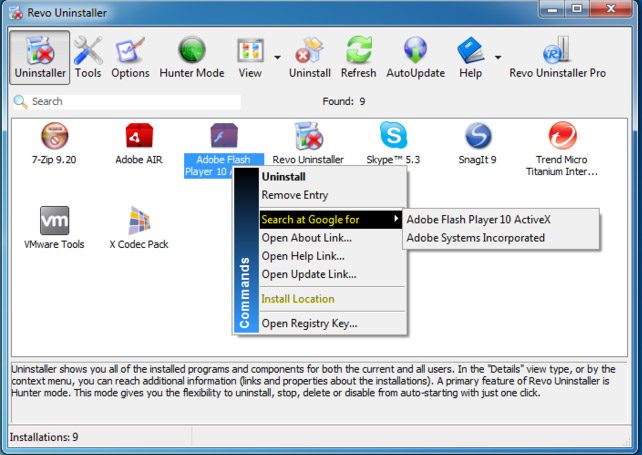Open the Search at Google for submenu
This screenshot has width=642, height=455.
331,220
